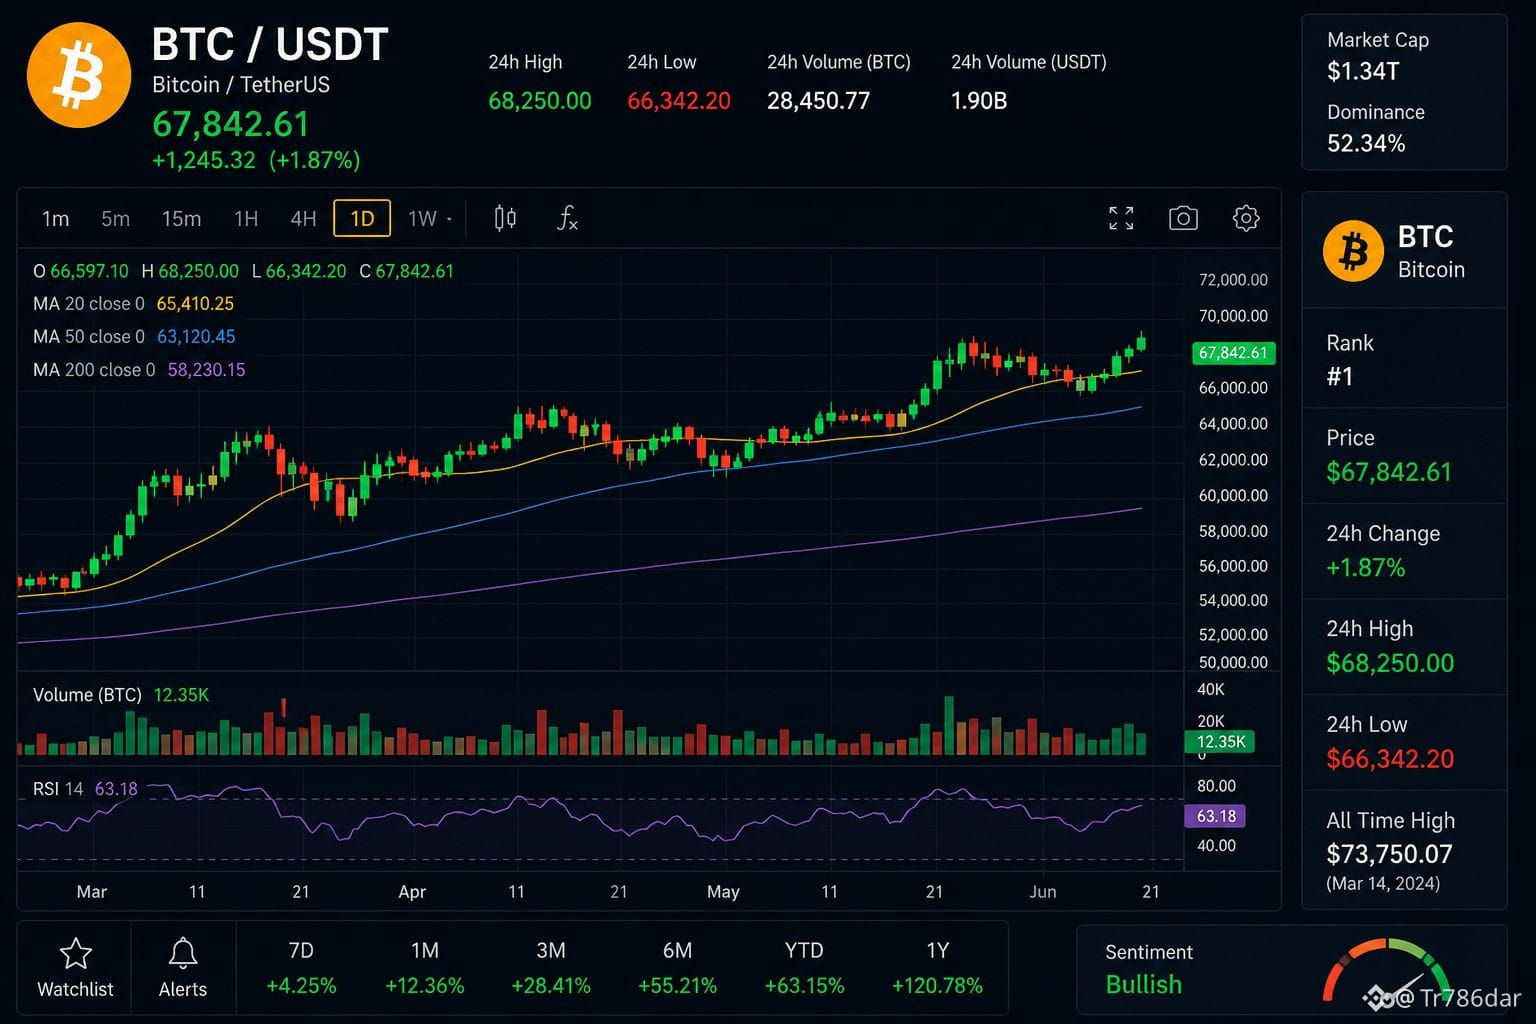The height and width of the screenshot is (1024, 1536).
Task: Show 1Y performance +120.78%
Action: click(937, 968)
